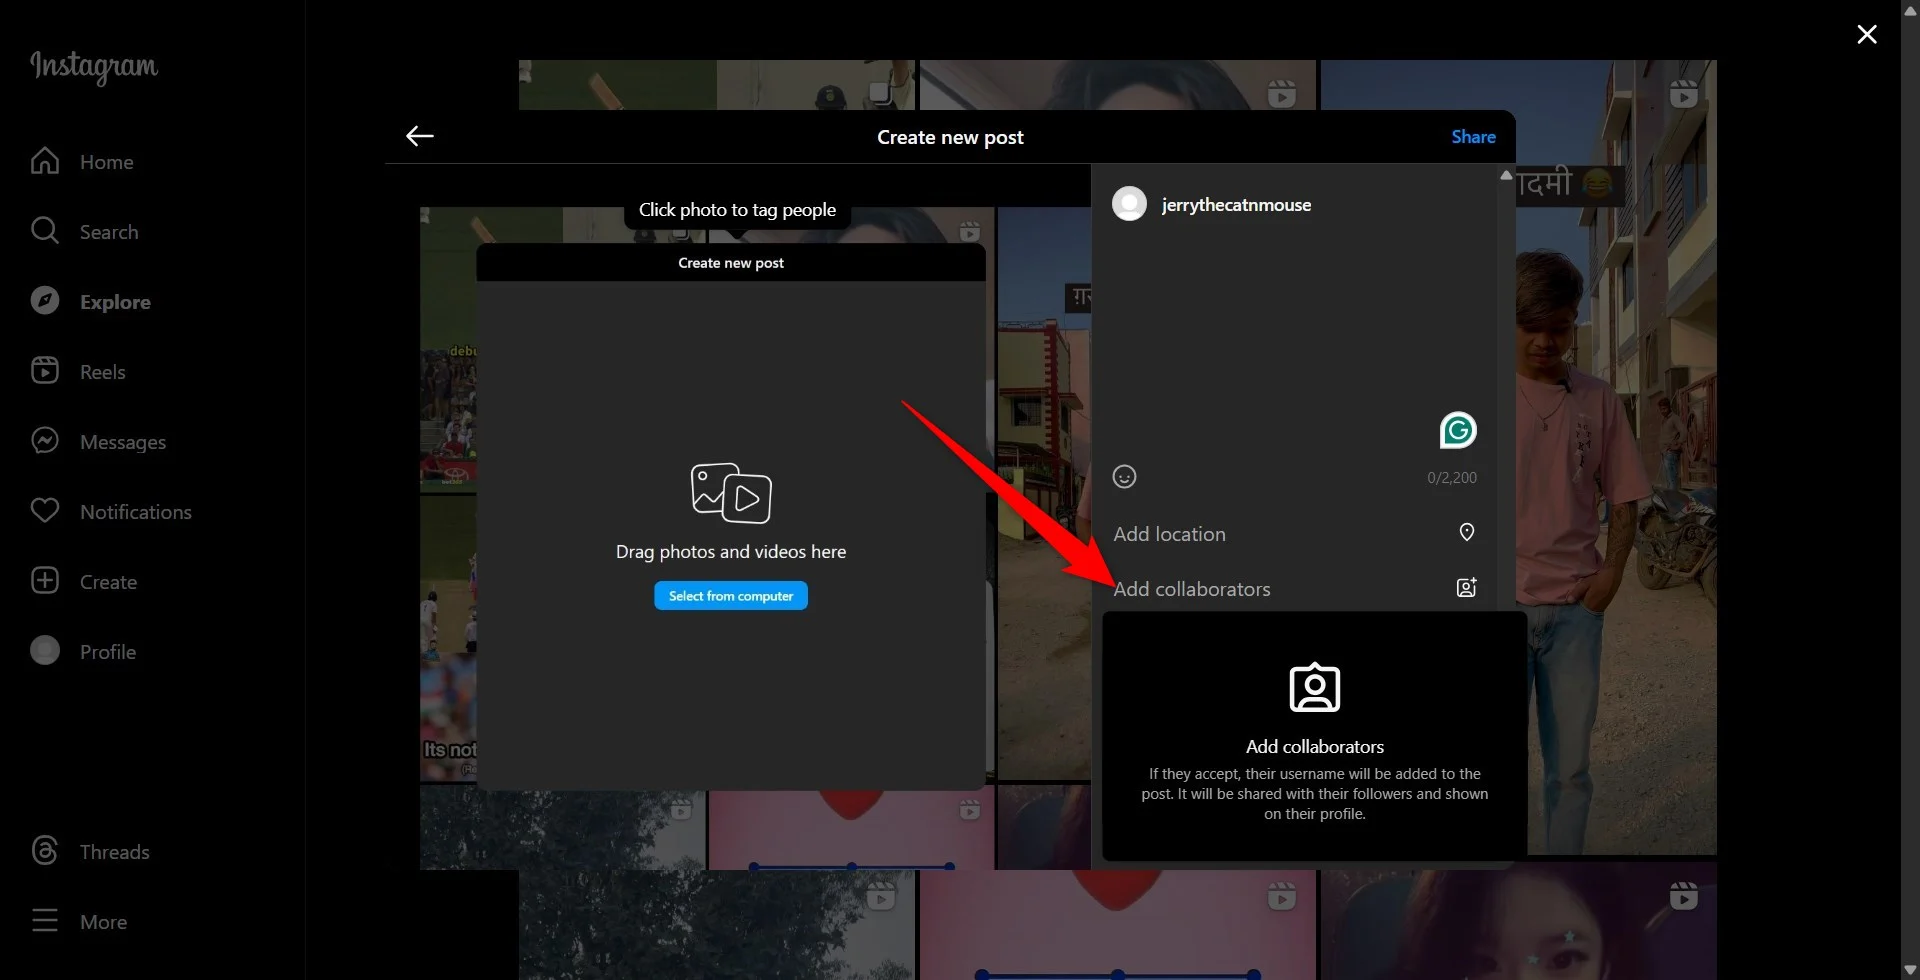Click the Add collaborators person icon
The image size is (1920, 980).
coord(1466,588)
